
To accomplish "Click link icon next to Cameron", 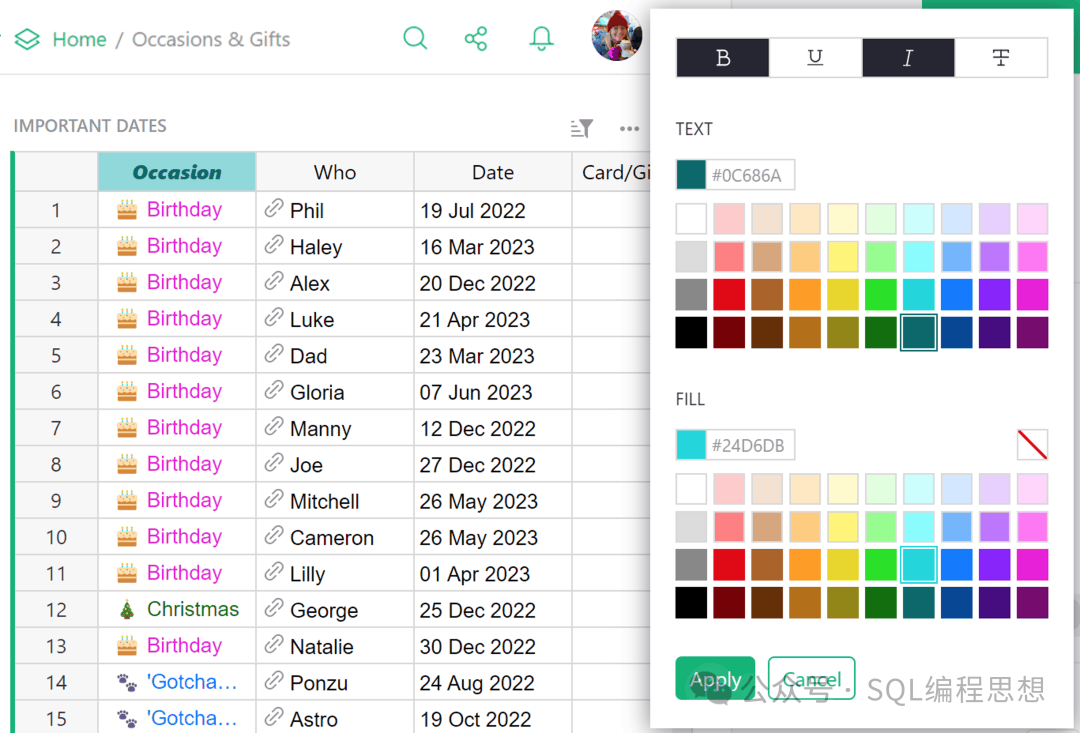I will [274, 535].
